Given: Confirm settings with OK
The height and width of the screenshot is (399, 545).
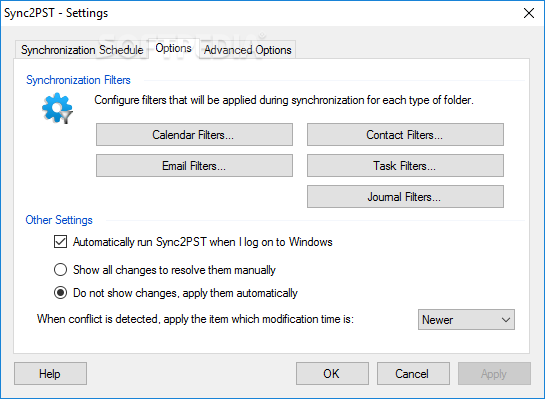Looking at the screenshot, I should click(x=332, y=374).
